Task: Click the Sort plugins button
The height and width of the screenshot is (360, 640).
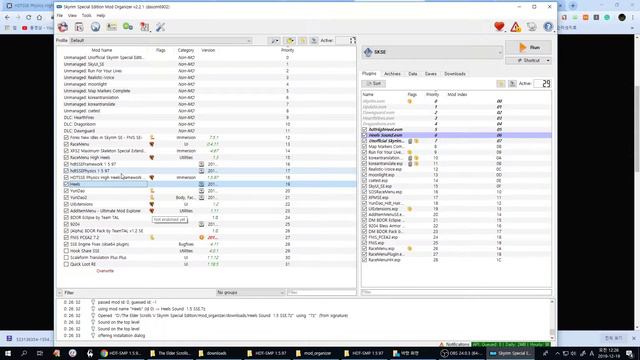Action: (x=373, y=84)
